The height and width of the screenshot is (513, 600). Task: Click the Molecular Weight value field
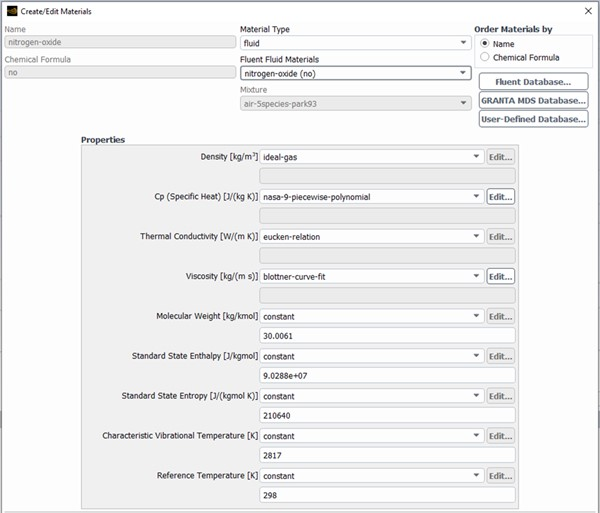(x=386, y=335)
